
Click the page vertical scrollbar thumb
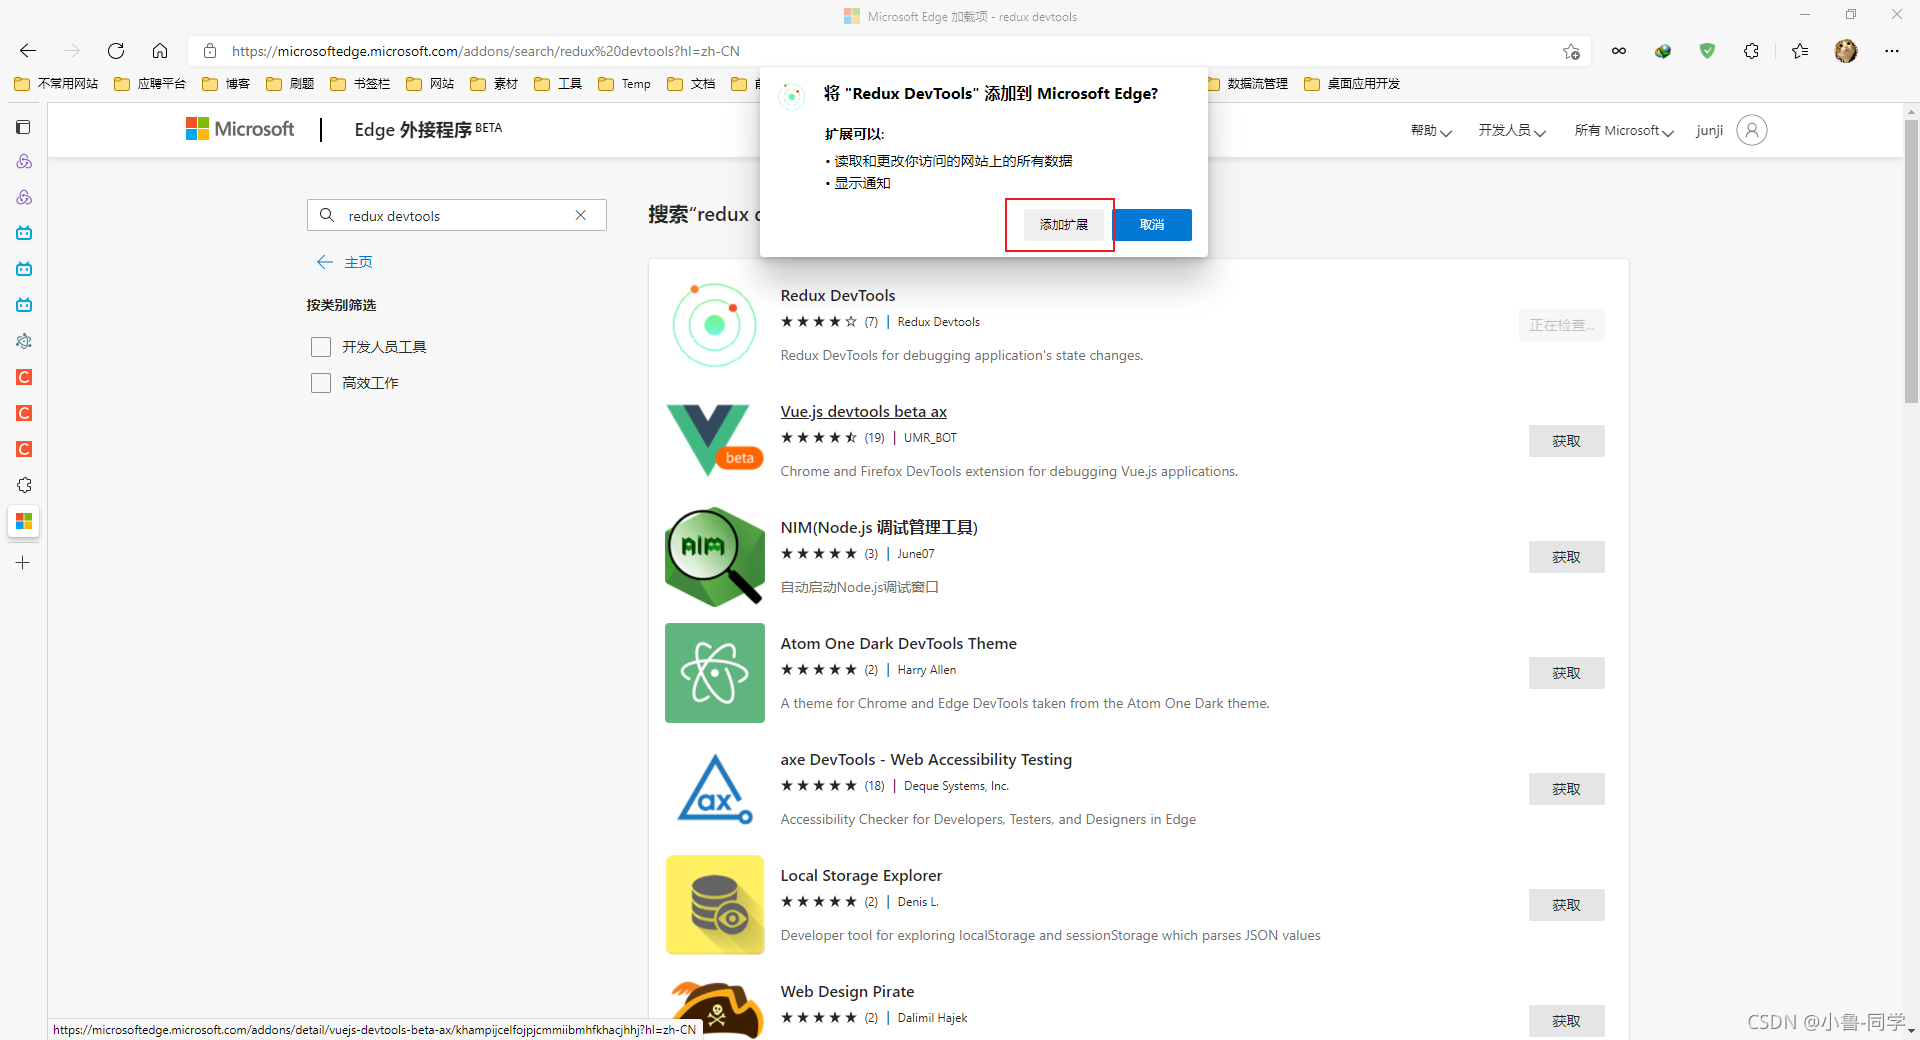(x=1911, y=260)
